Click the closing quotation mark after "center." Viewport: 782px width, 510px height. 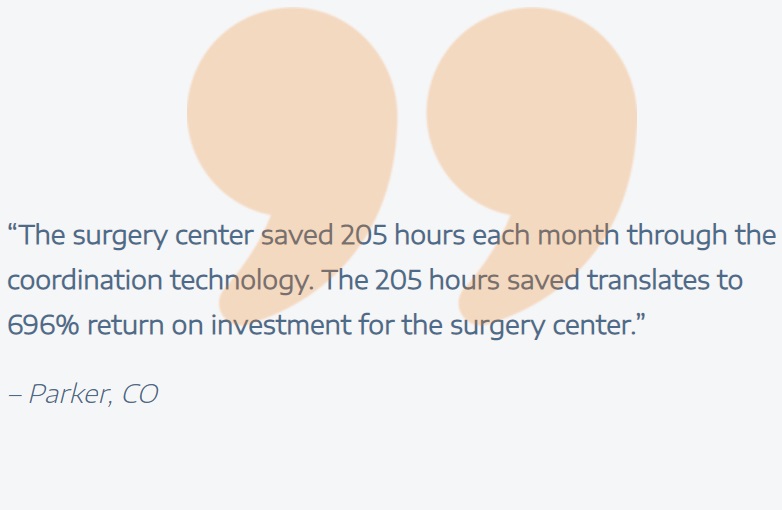tap(641, 318)
